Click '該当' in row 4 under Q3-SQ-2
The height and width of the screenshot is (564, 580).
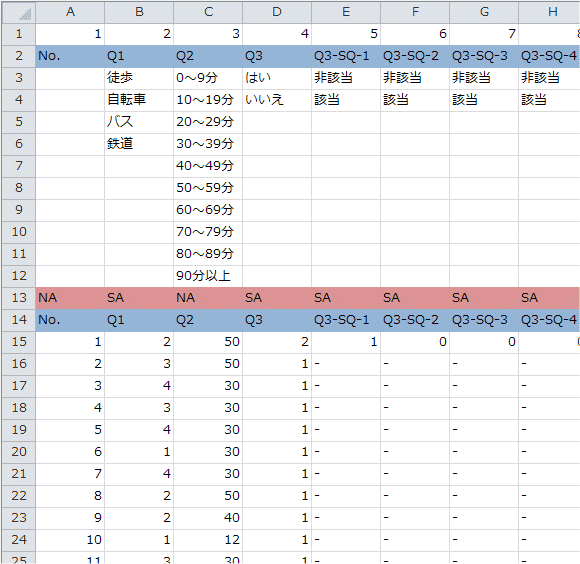coord(415,100)
